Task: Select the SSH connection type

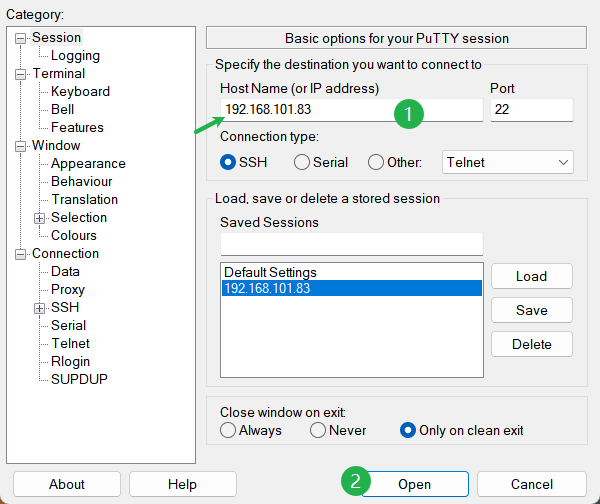Action: coord(228,162)
